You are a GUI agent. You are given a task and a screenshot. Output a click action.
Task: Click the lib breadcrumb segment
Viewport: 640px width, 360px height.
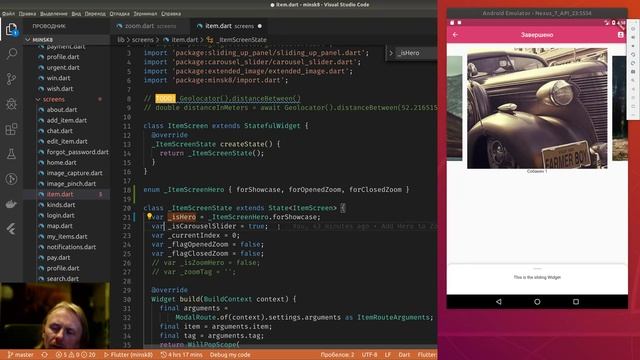tap(121, 40)
